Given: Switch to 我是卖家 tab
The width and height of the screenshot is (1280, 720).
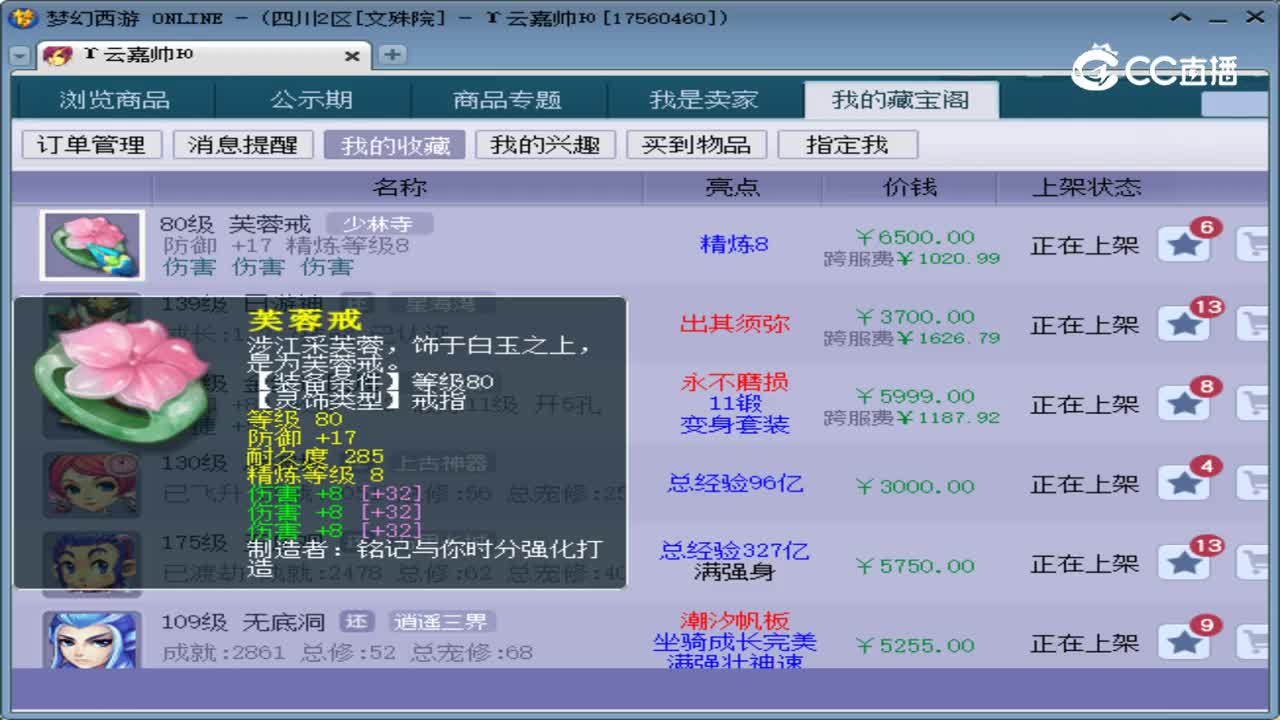Looking at the screenshot, I should [x=704, y=100].
